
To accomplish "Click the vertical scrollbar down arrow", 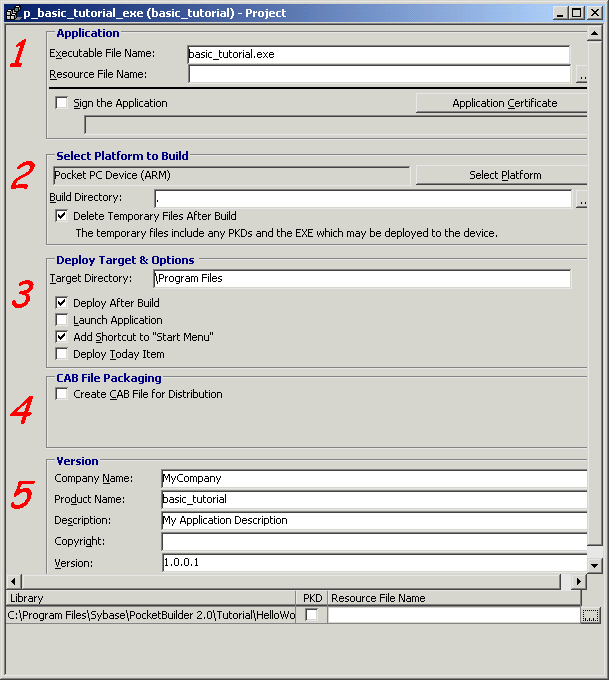I will (594, 565).
